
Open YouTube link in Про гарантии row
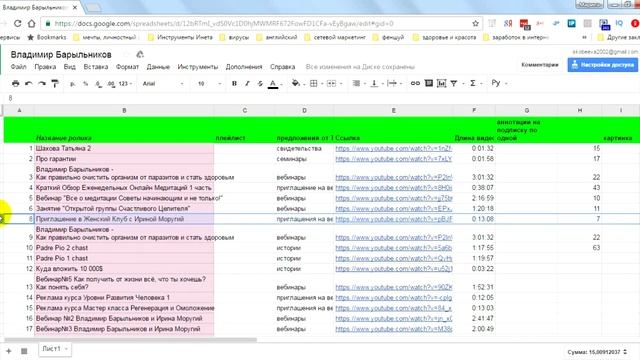(393, 159)
